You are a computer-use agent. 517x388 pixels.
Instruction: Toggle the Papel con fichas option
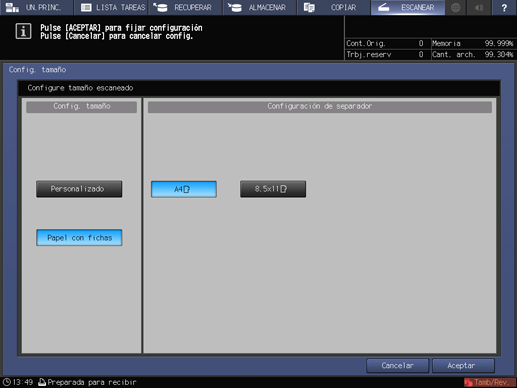79,238
